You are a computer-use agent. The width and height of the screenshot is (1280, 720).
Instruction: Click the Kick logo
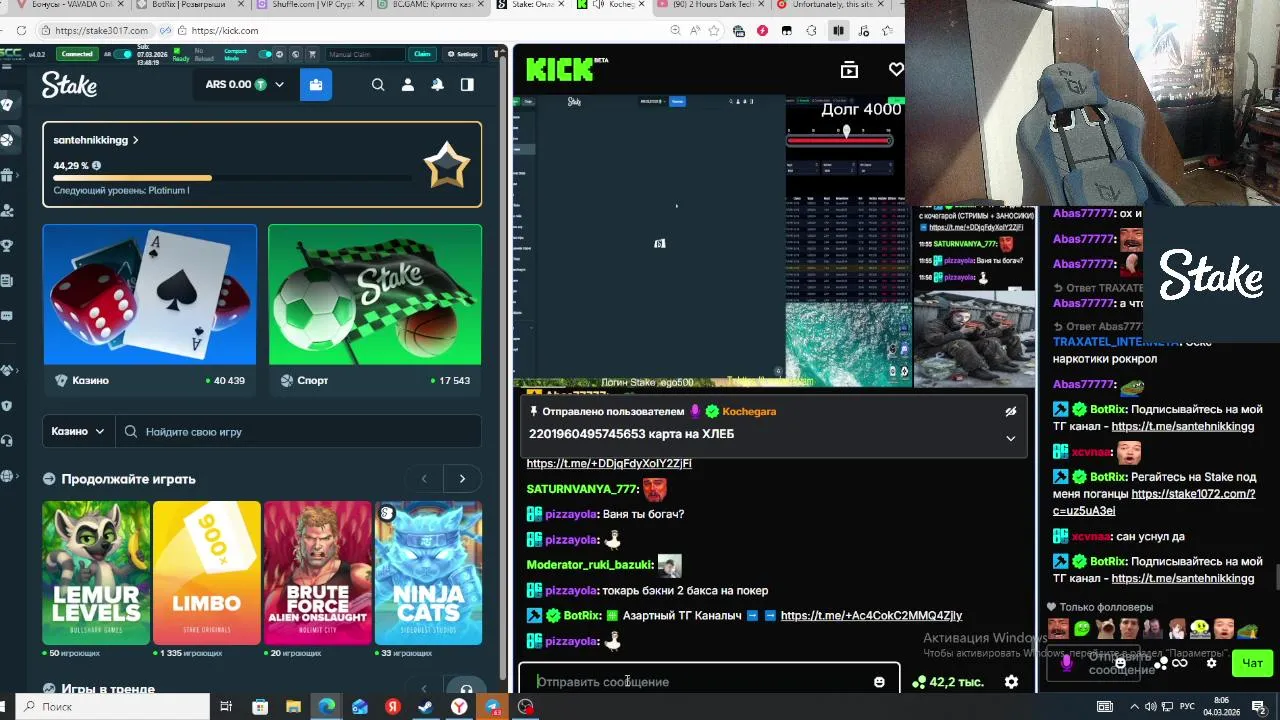pos(560,69)
